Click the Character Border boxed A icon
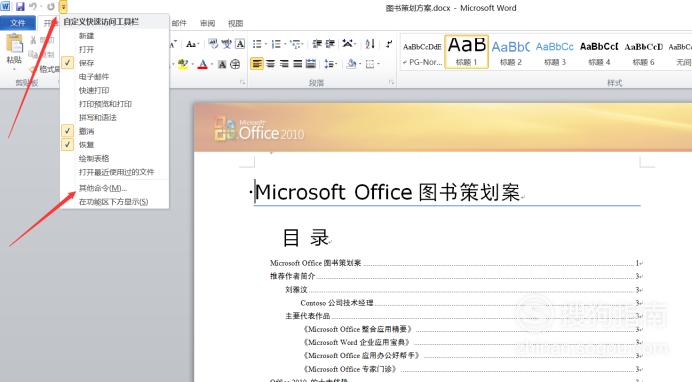 [240, 44]
